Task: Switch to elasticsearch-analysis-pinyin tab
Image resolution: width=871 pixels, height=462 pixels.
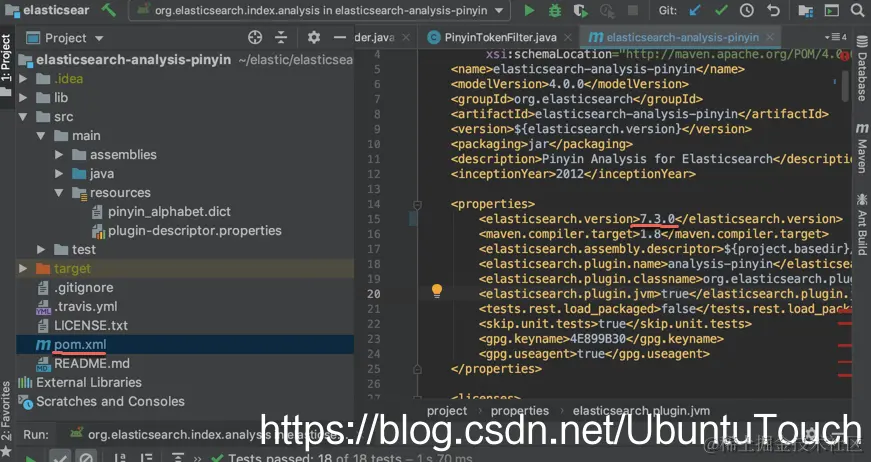Action: tap(682, 37)
